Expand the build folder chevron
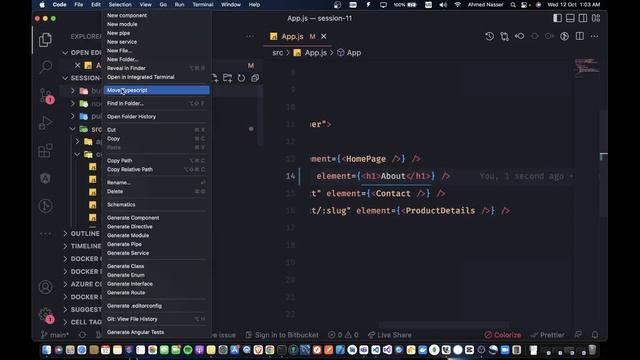The image size is (640, 360). tap(73, 91)
